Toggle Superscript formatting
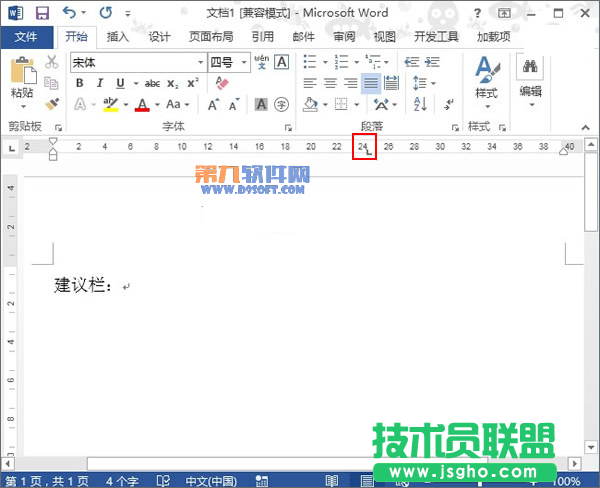Screen dimensions: 600x488 coord(192,83)
